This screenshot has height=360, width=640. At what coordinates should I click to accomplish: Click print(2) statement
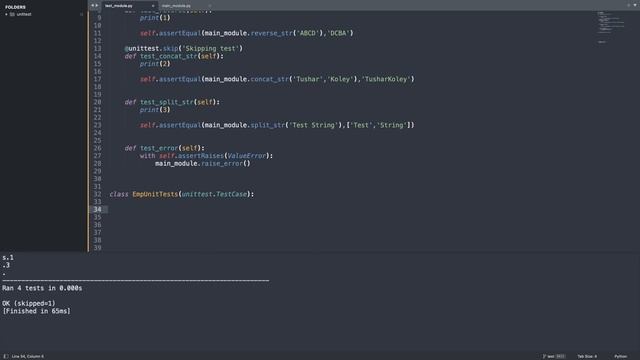tap(155, 64)
